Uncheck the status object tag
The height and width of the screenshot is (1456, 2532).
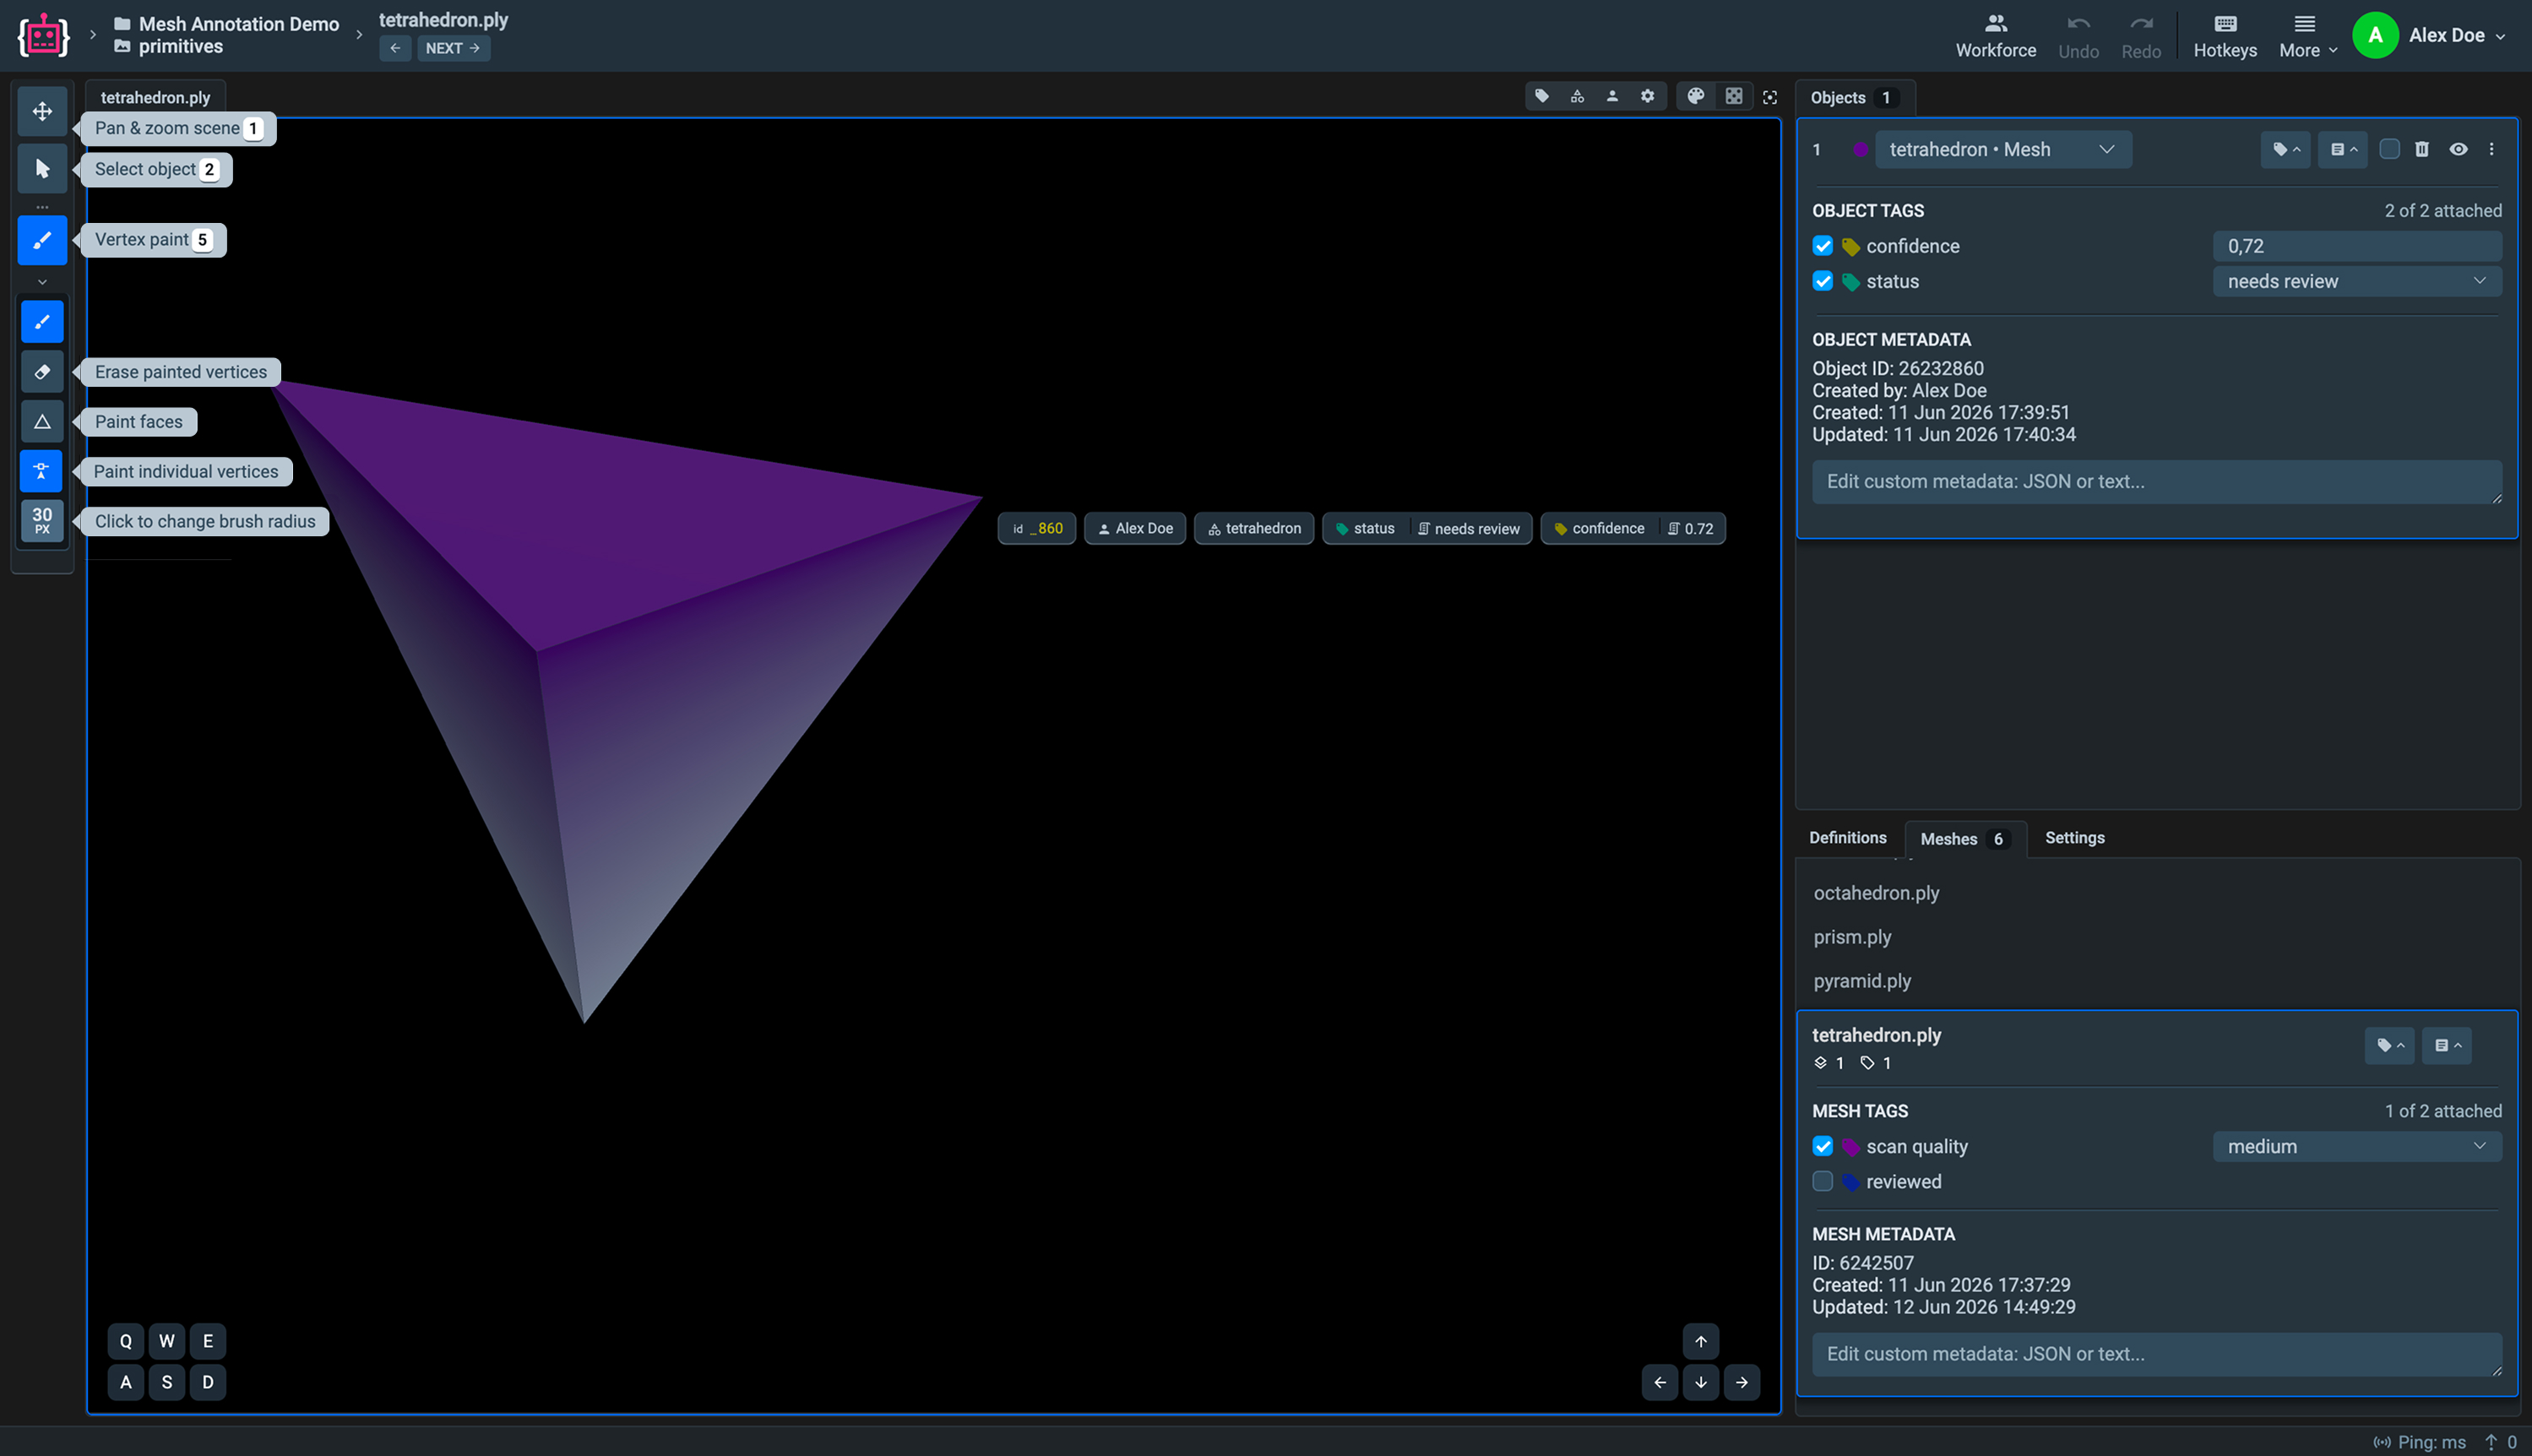pos(1822,282)
